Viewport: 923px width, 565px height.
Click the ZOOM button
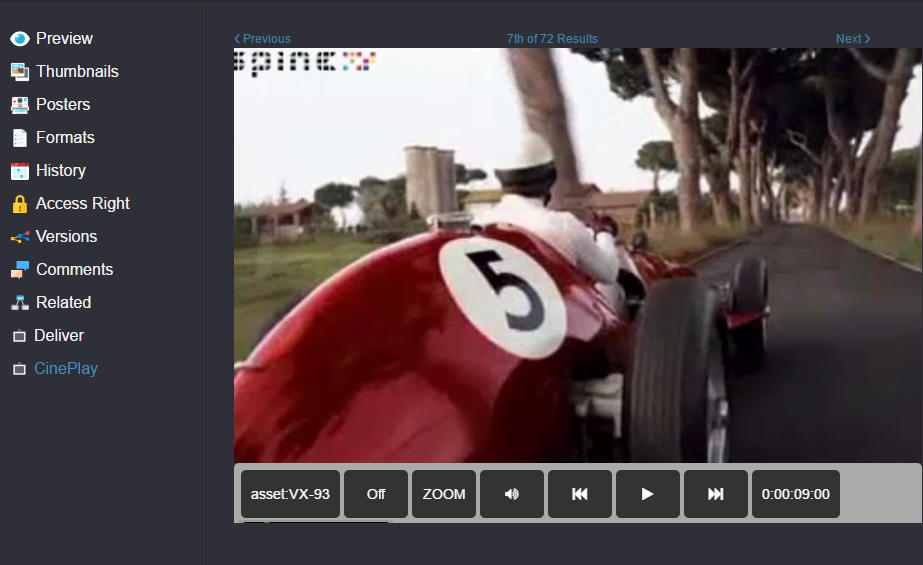(x=444, y=494)
